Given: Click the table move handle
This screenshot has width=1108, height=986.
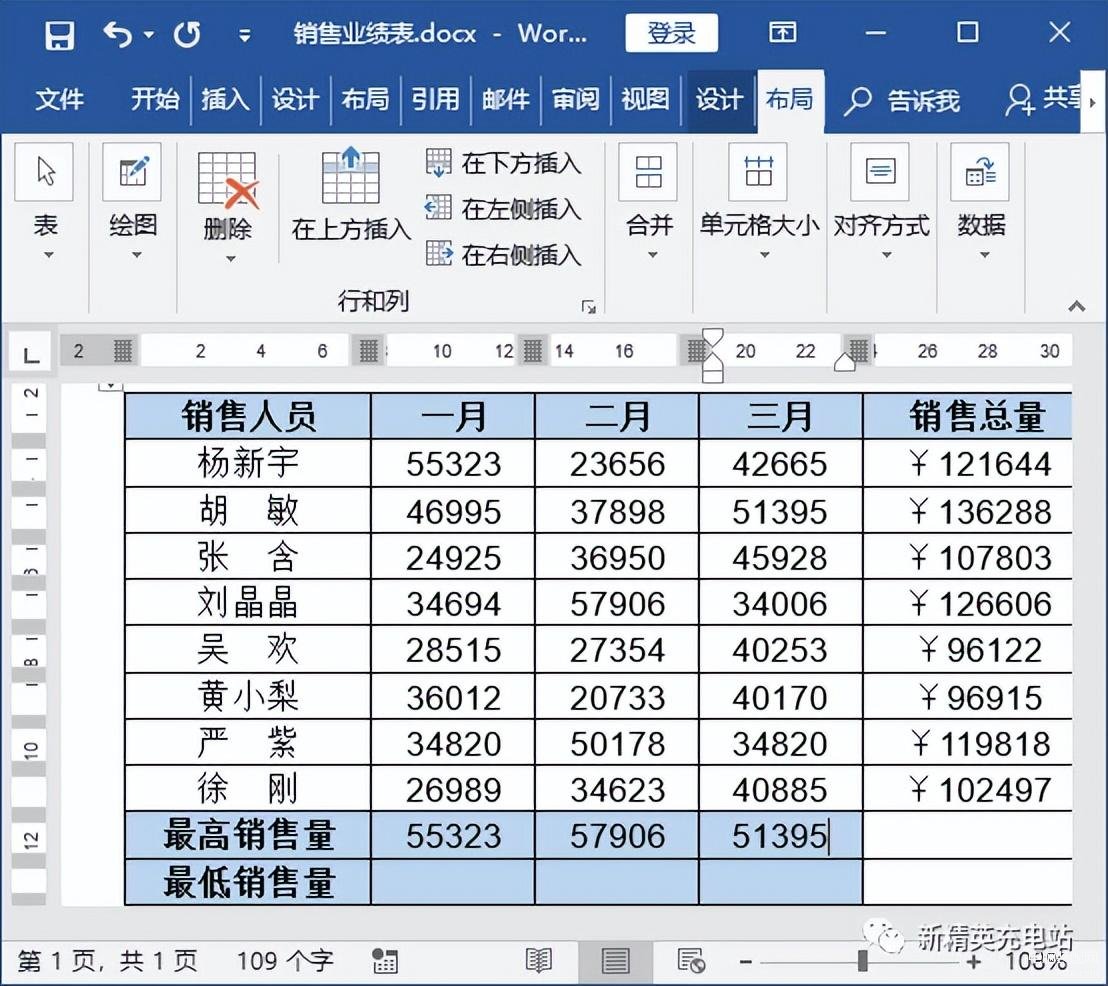Looking at the screenshot, I should tap(111, 386).
